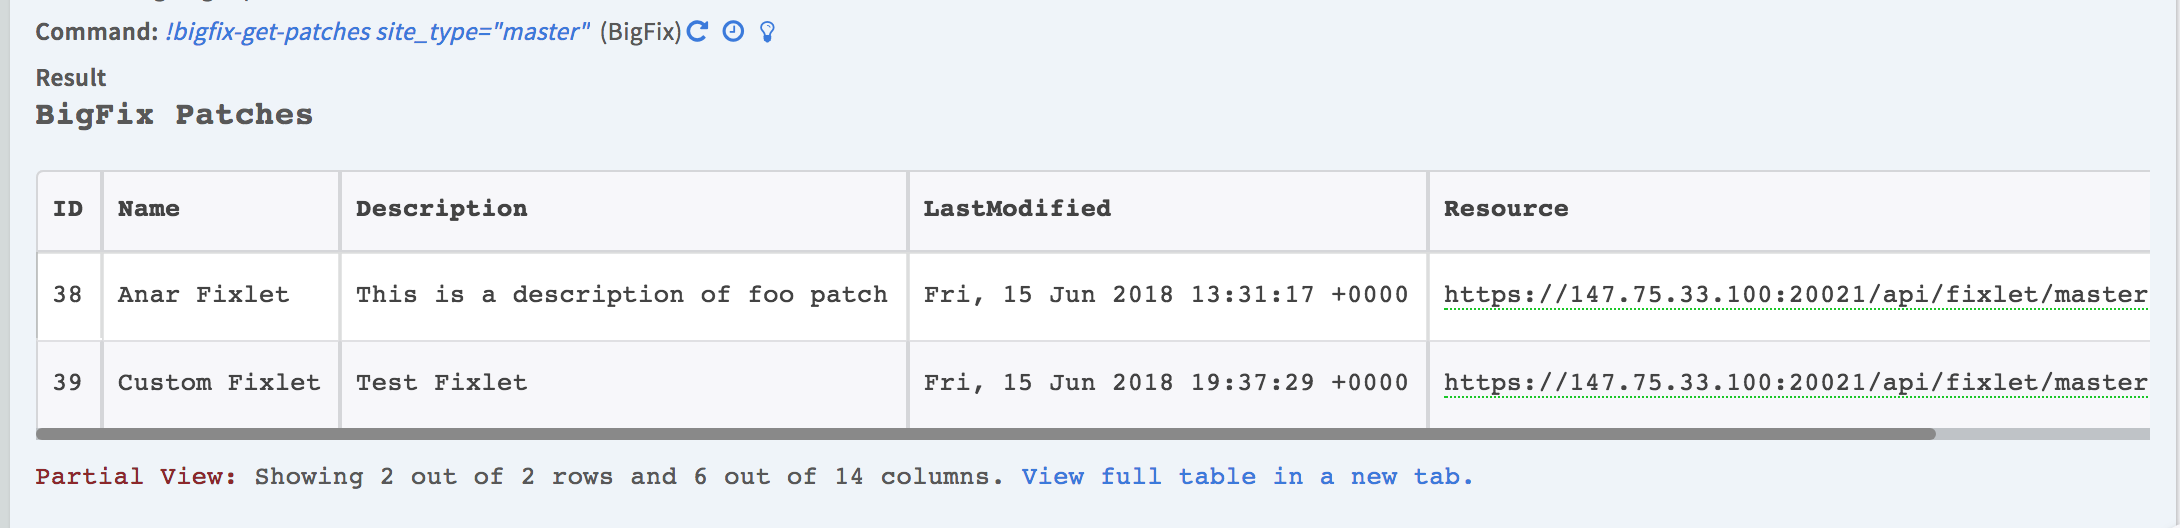Viewport: 2180px width, 528px height.
Task: Click the ID column header
Action: pos(68,209)
